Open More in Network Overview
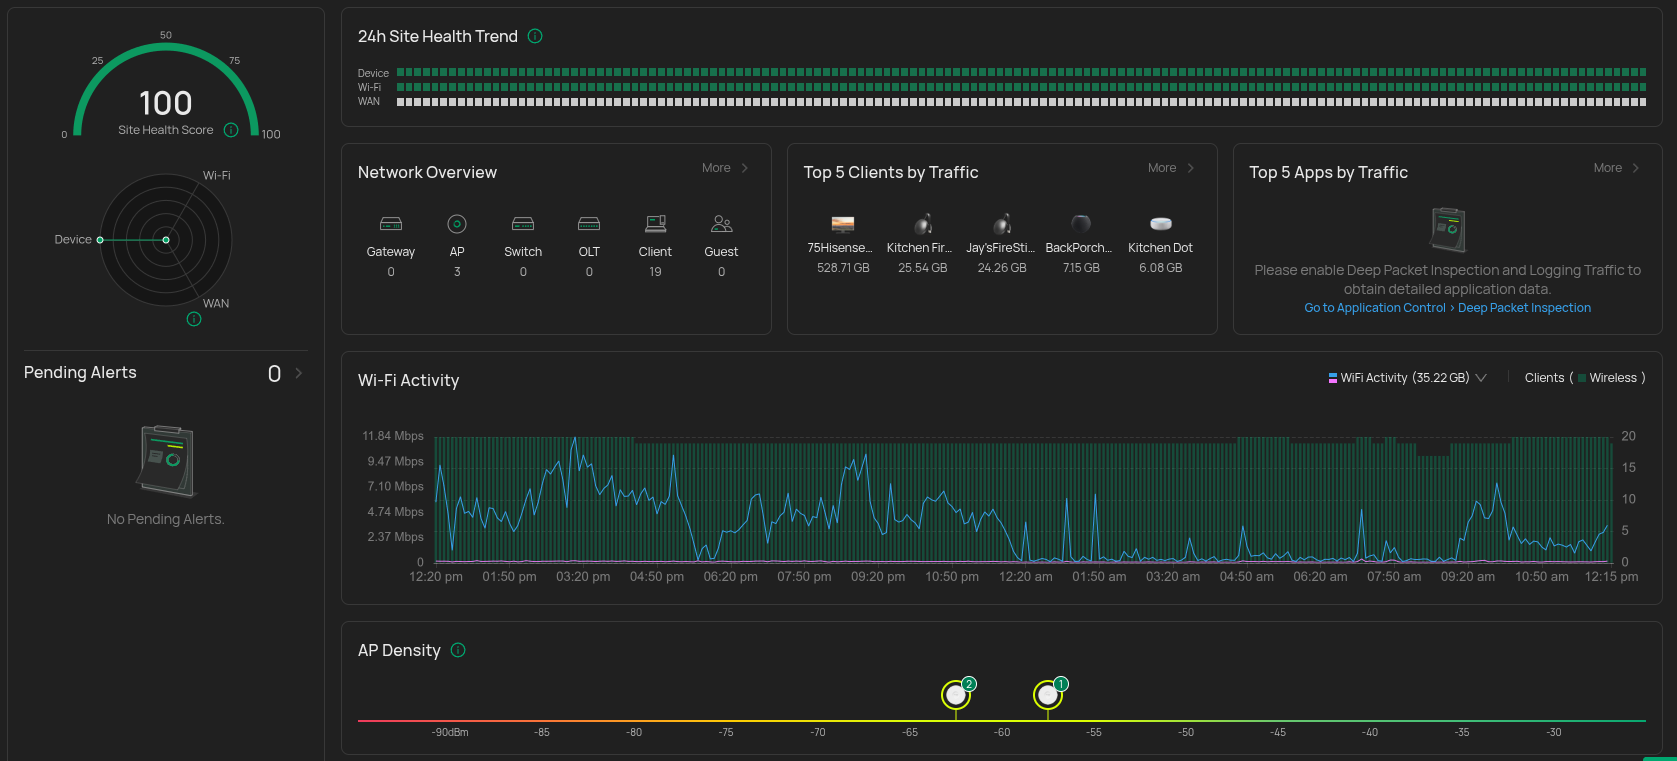The image size is (1677, 761). (725, 168)
